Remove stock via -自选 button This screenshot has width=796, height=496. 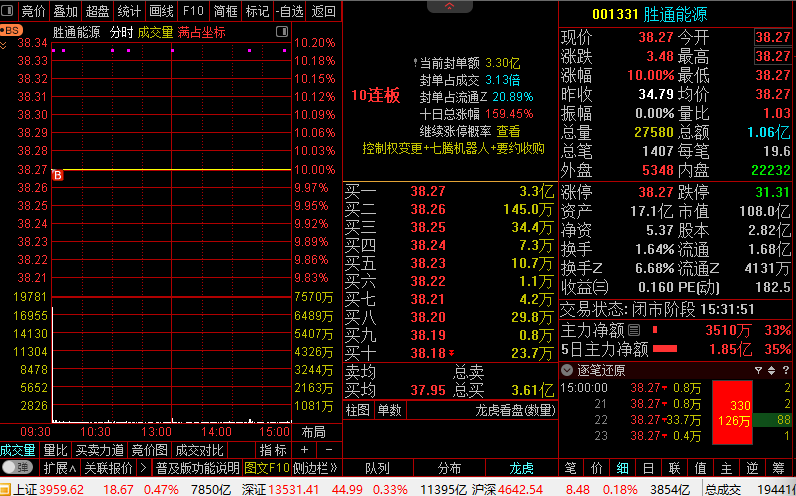pos(289,11)
